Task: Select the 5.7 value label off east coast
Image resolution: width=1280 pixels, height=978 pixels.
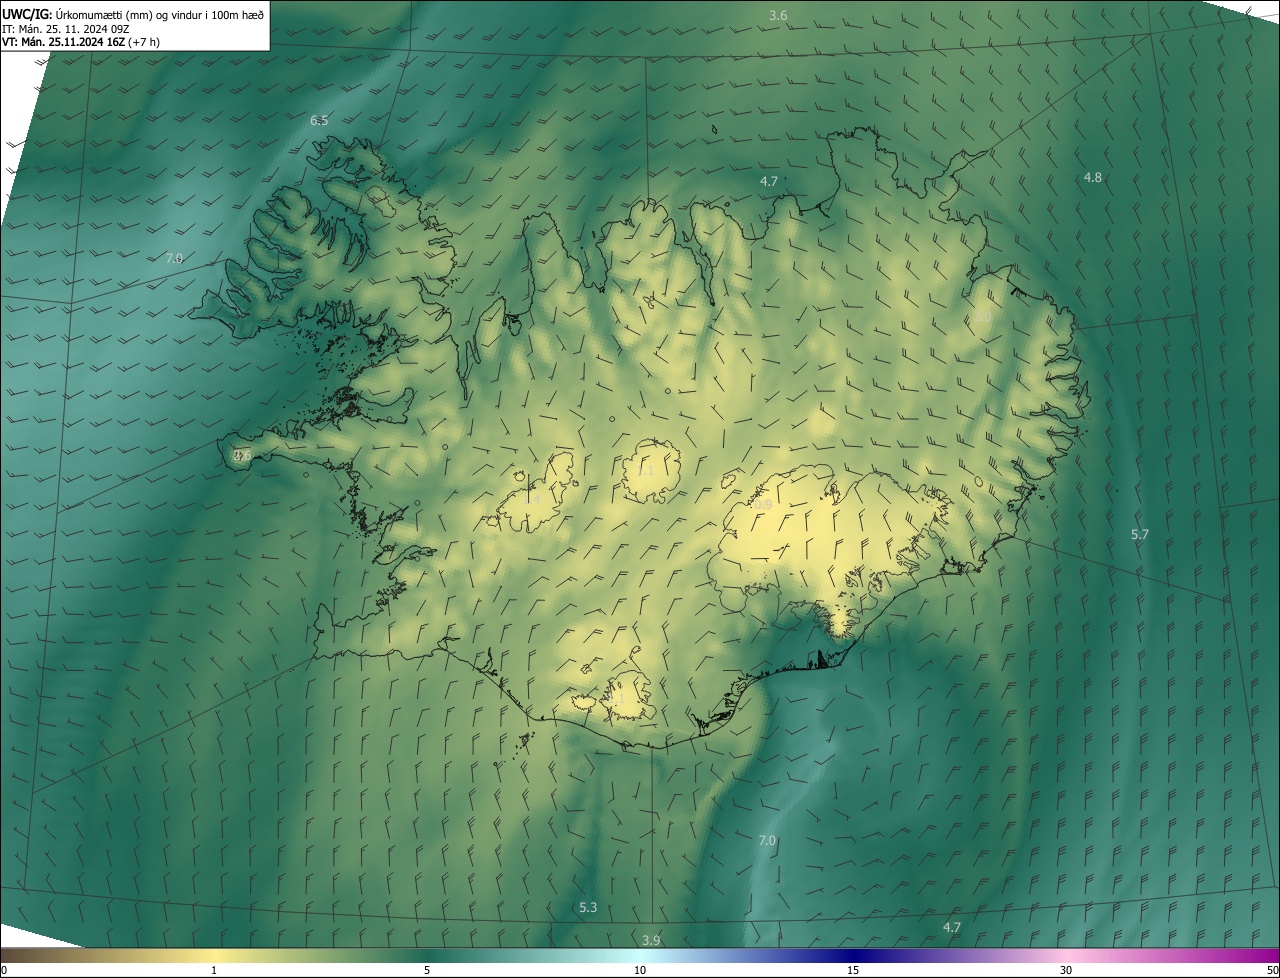Action: point(1140,534)
